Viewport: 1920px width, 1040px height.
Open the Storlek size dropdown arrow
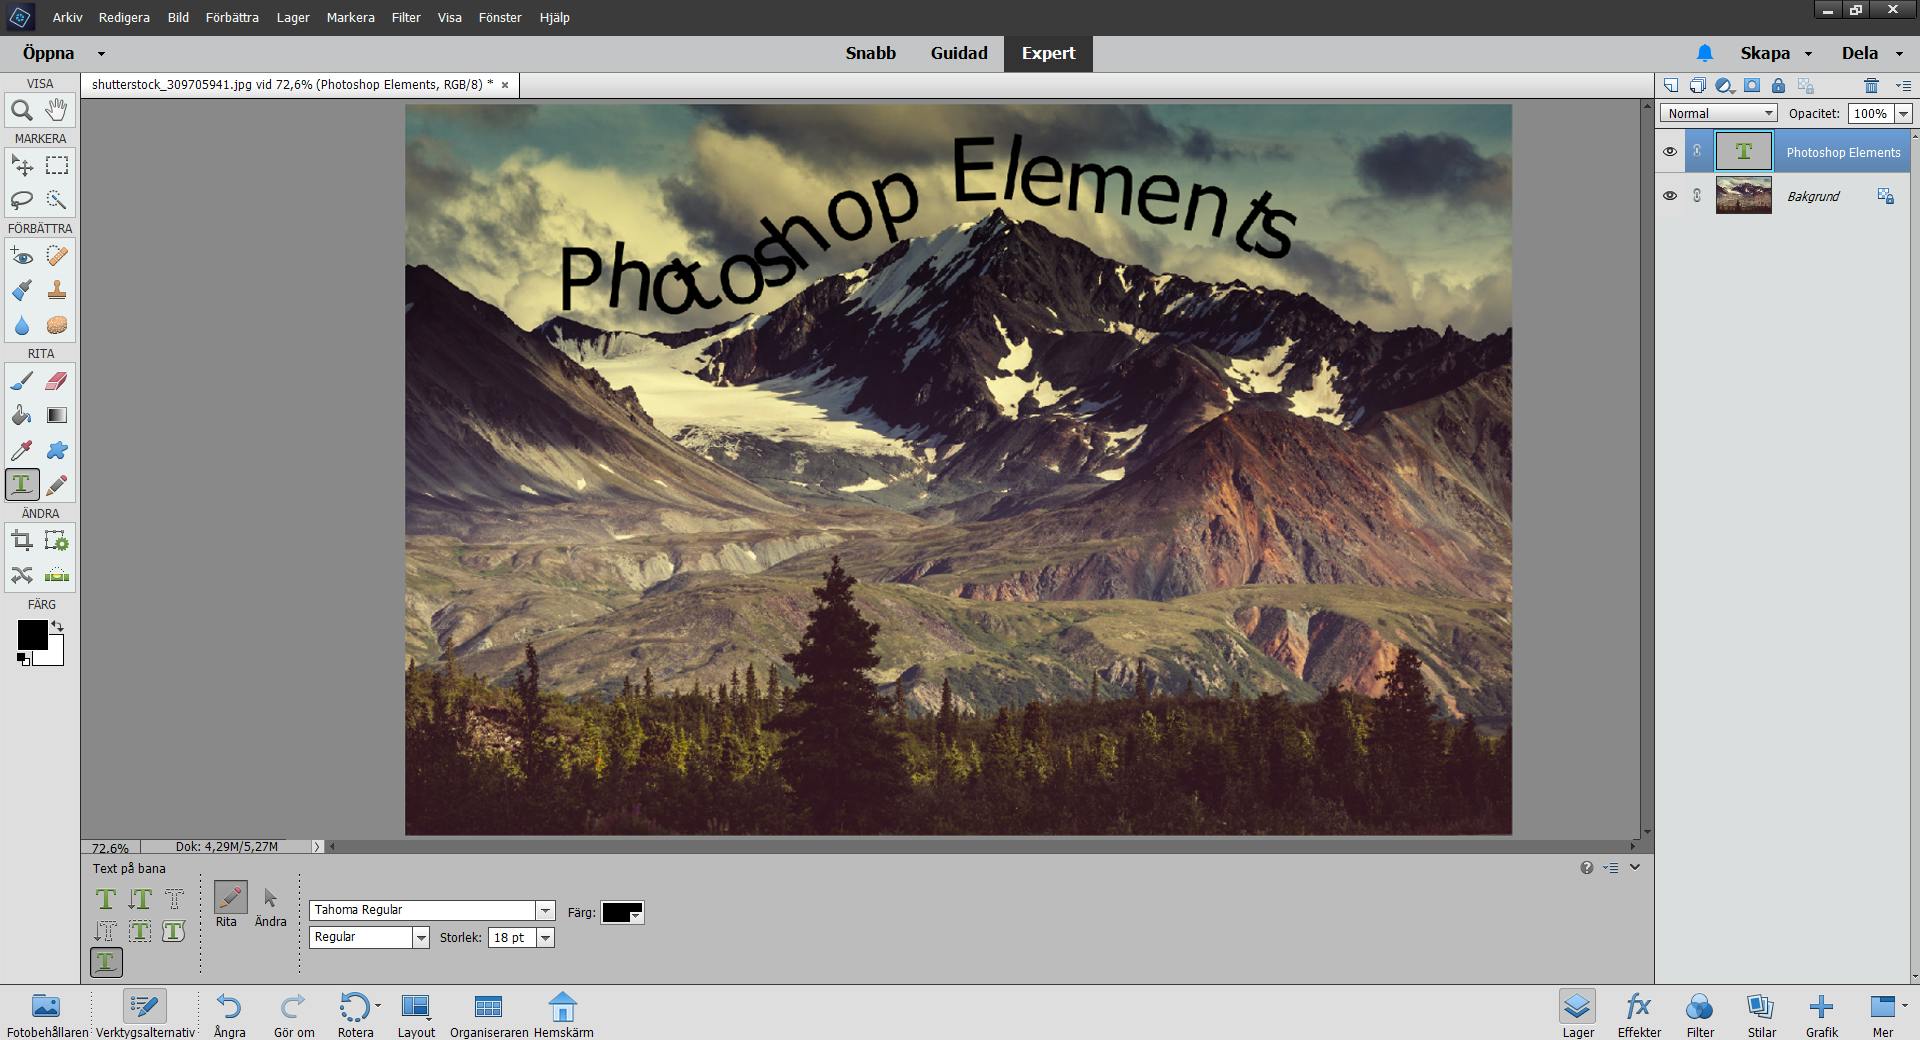point(545,937)
